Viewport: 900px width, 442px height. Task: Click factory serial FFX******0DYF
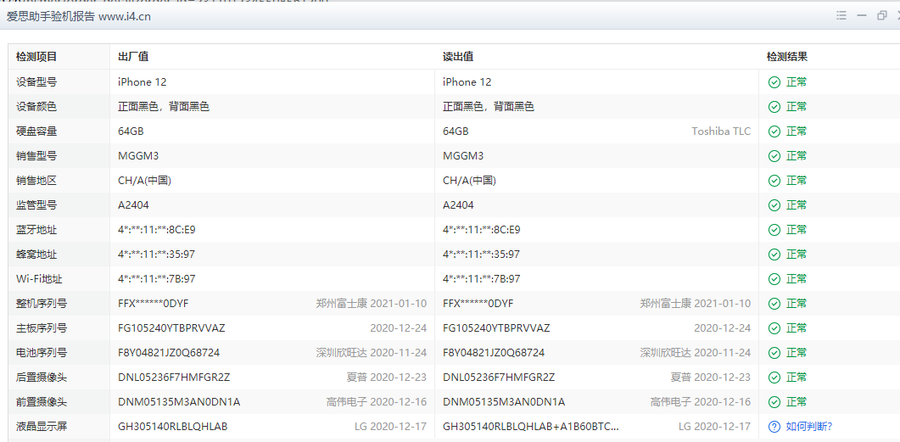tap(153, 304)
